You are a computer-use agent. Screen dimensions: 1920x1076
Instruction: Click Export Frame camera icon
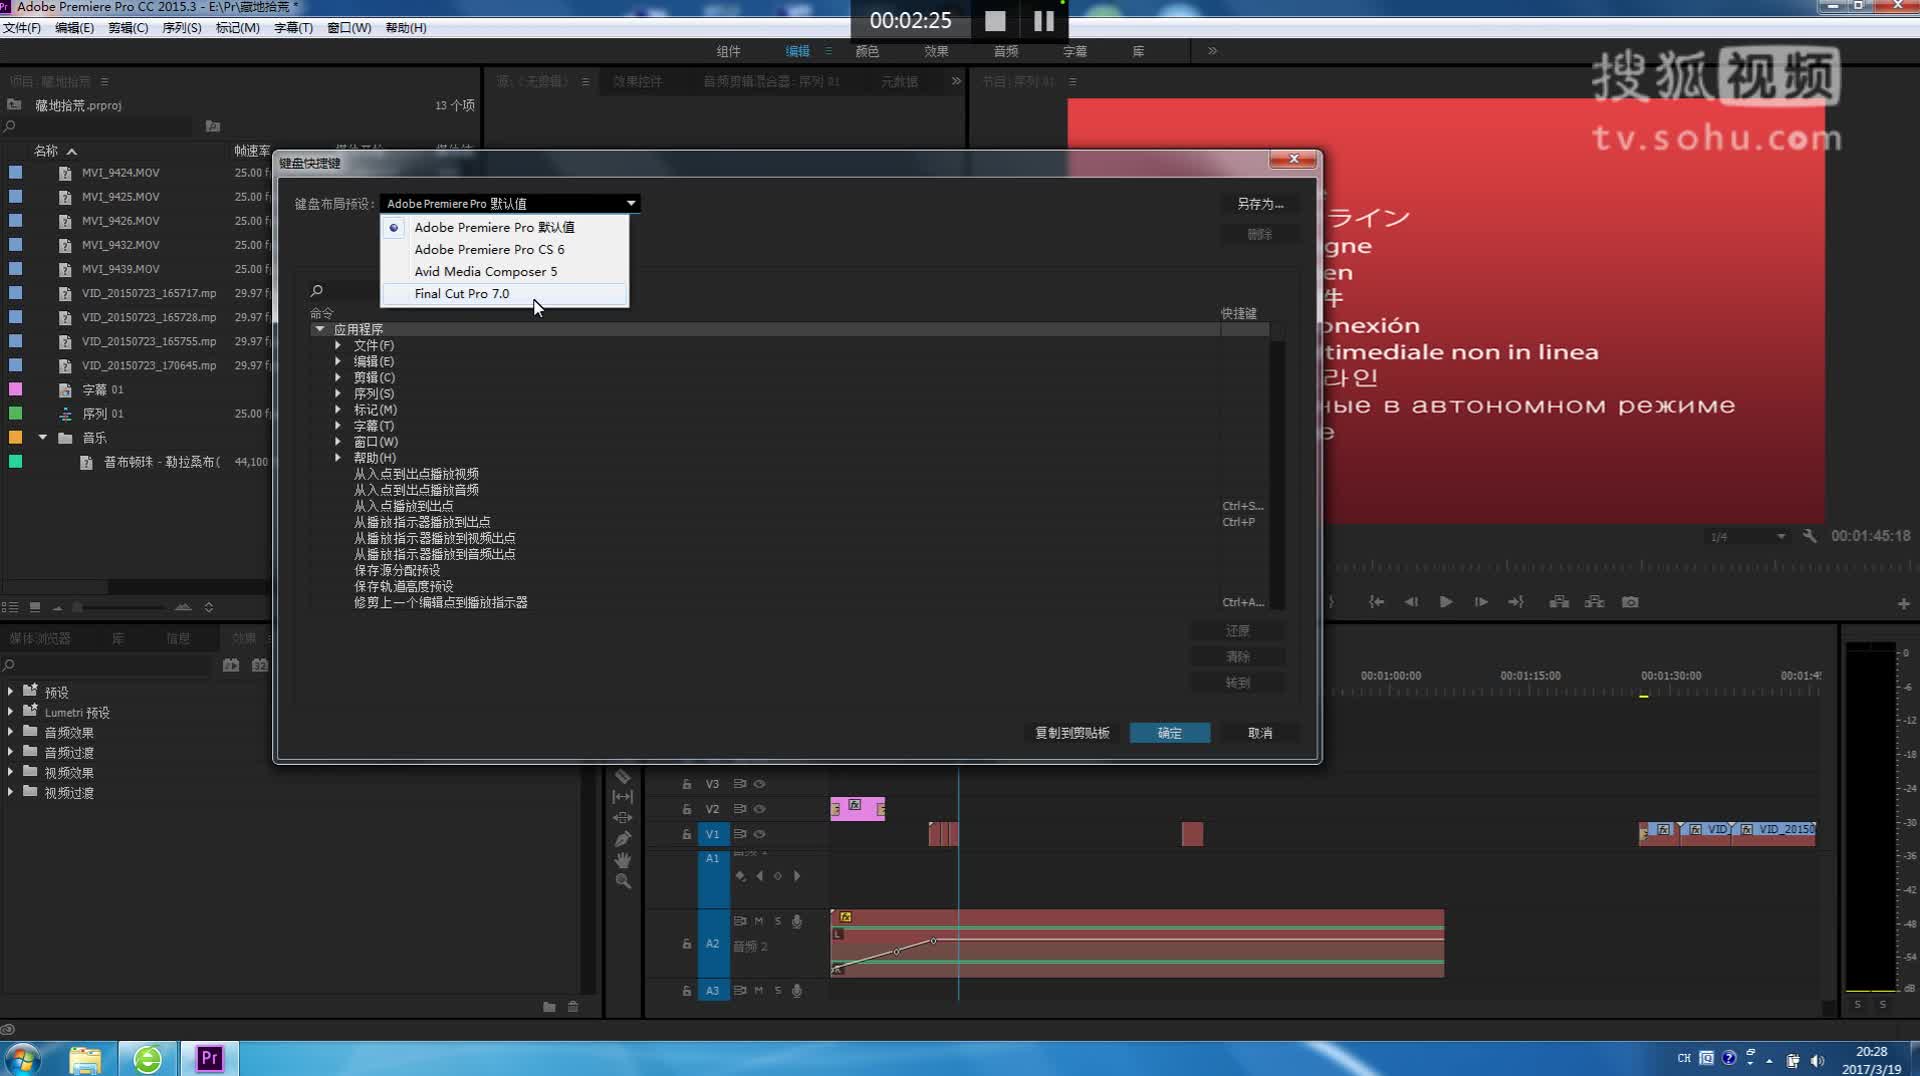point(1630,602)
